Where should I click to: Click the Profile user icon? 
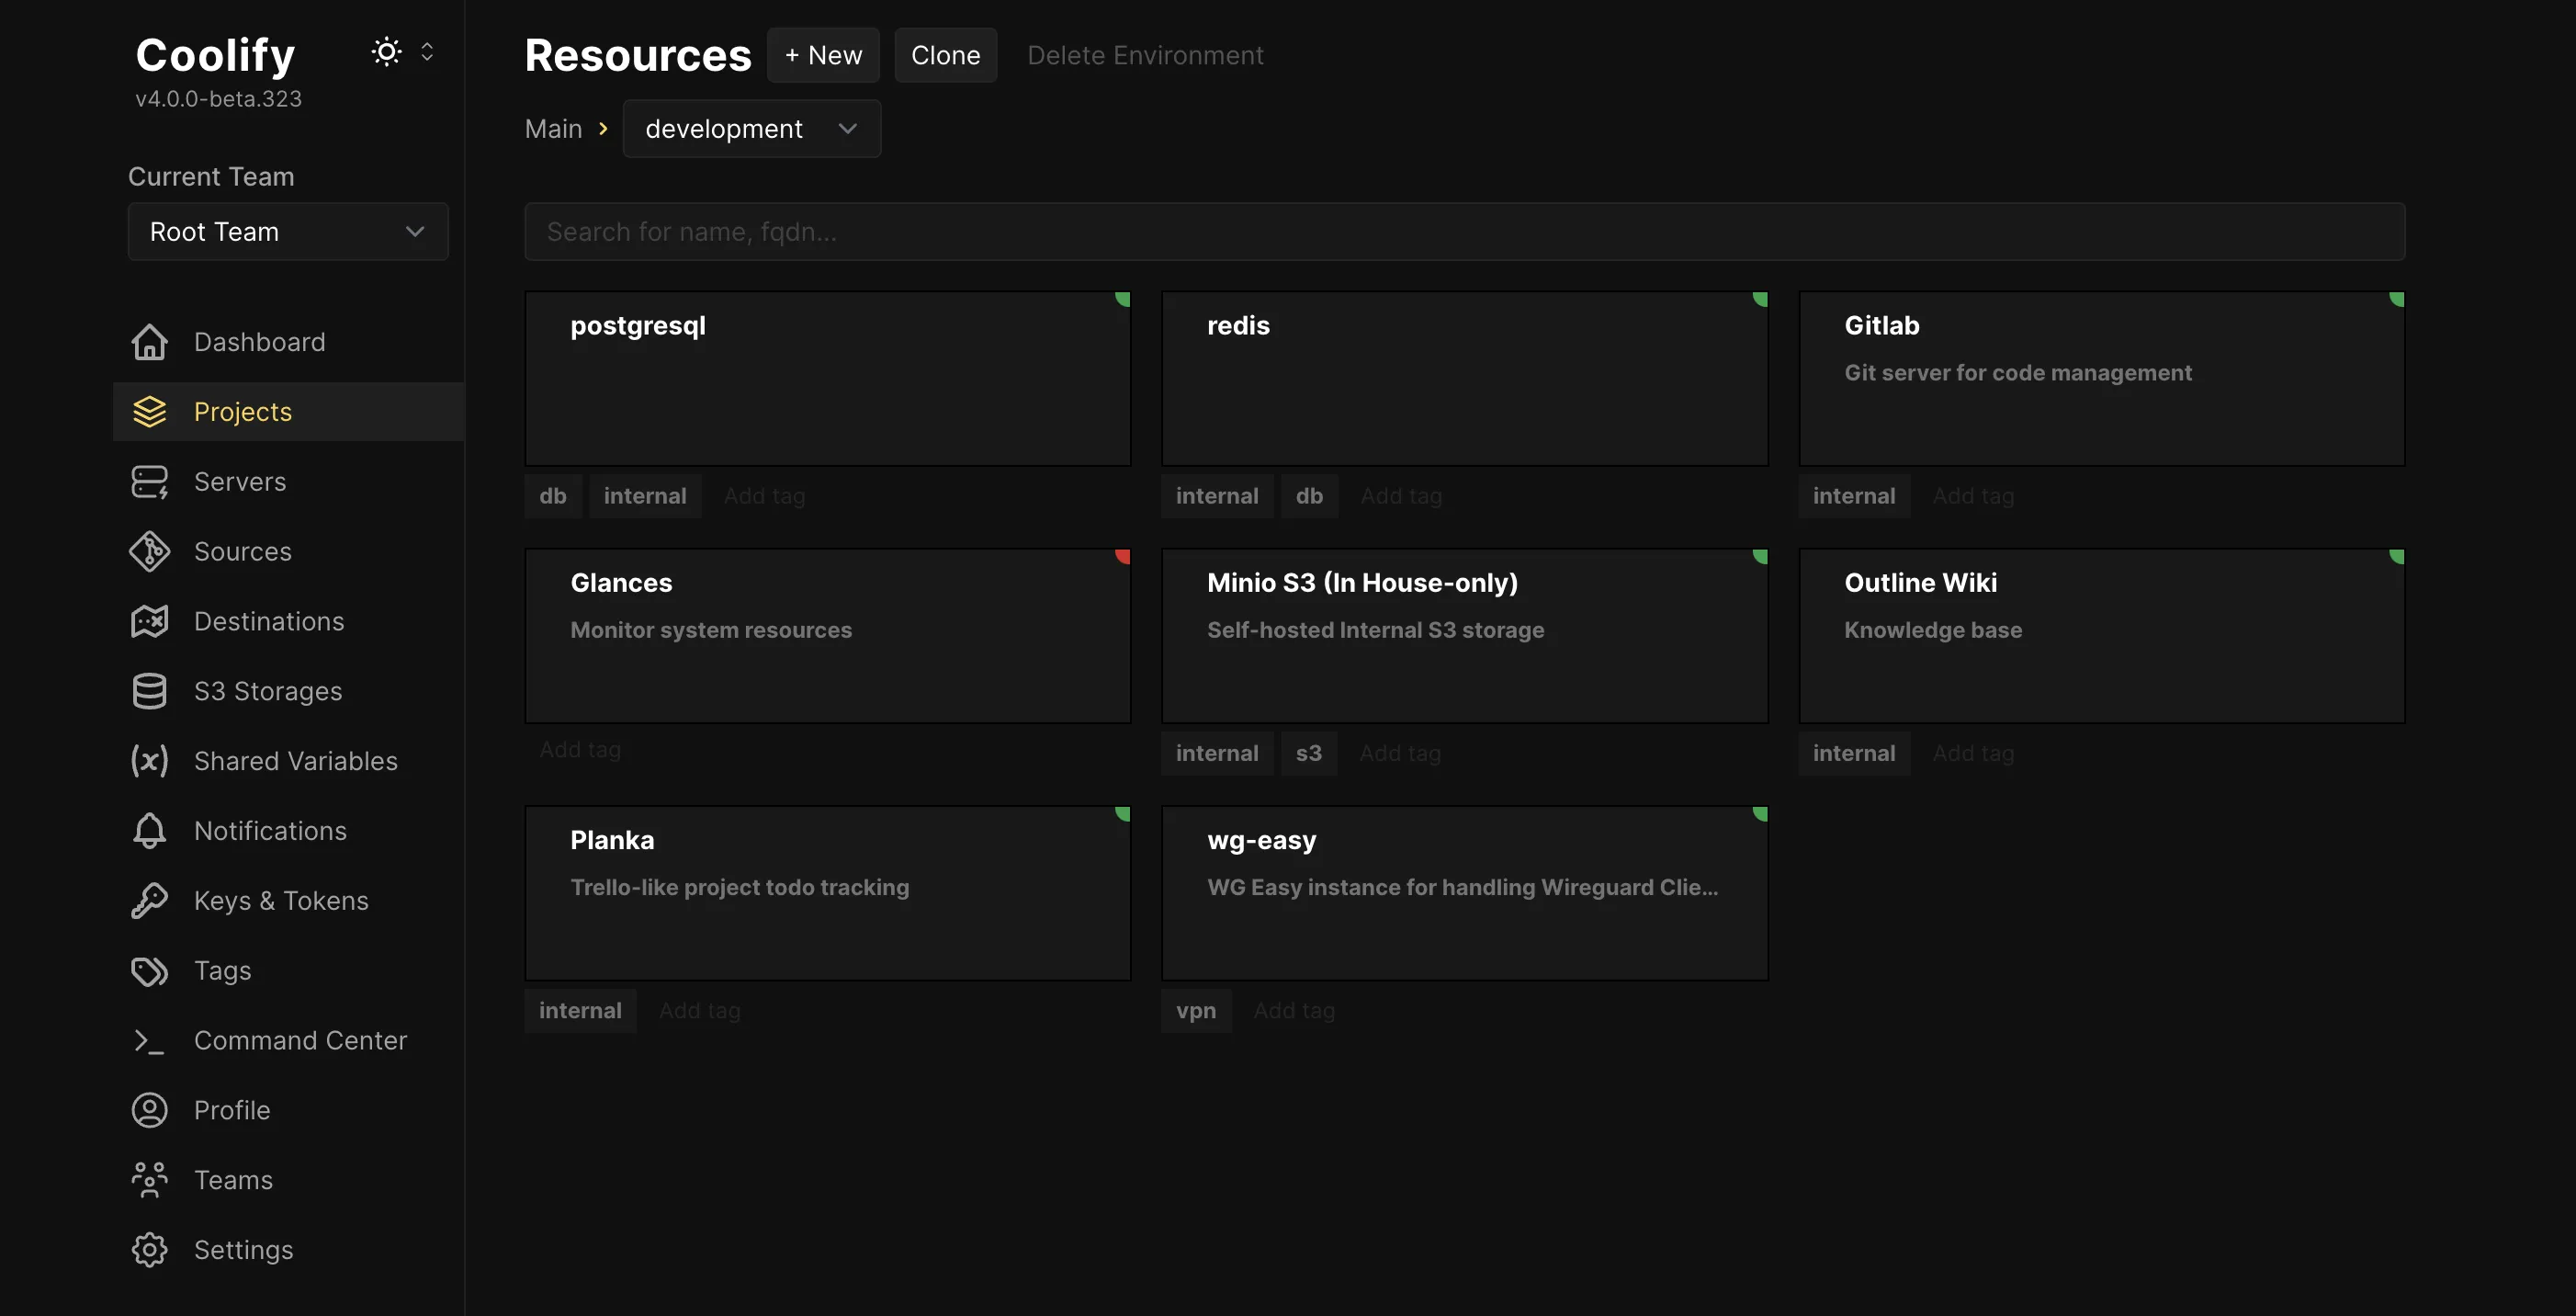point(149,1111)
